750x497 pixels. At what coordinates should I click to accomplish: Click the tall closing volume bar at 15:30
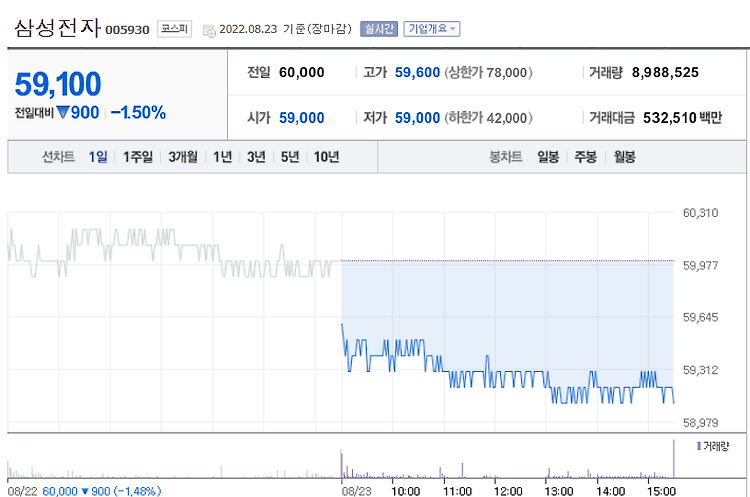[x=673, y=458]
